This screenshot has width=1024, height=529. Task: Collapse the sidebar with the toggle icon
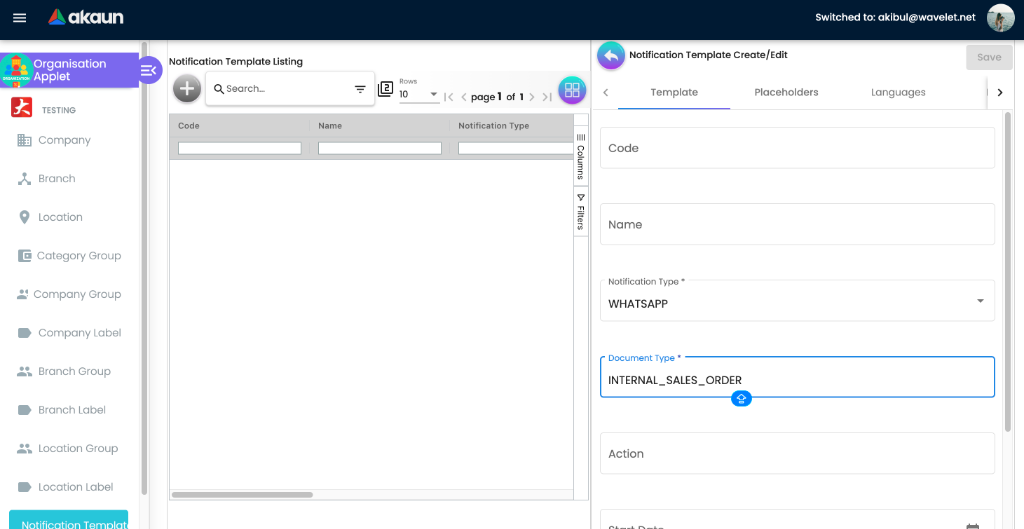[x=150, y=70]
